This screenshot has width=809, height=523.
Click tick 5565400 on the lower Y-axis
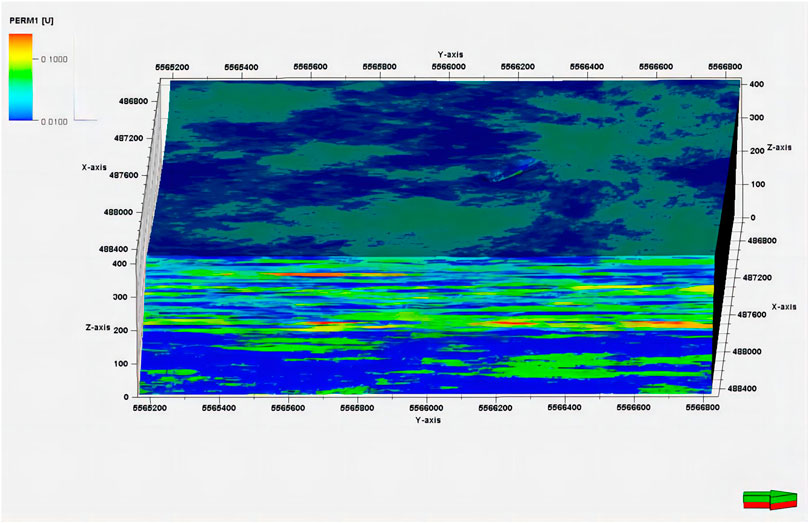point(219,407)
